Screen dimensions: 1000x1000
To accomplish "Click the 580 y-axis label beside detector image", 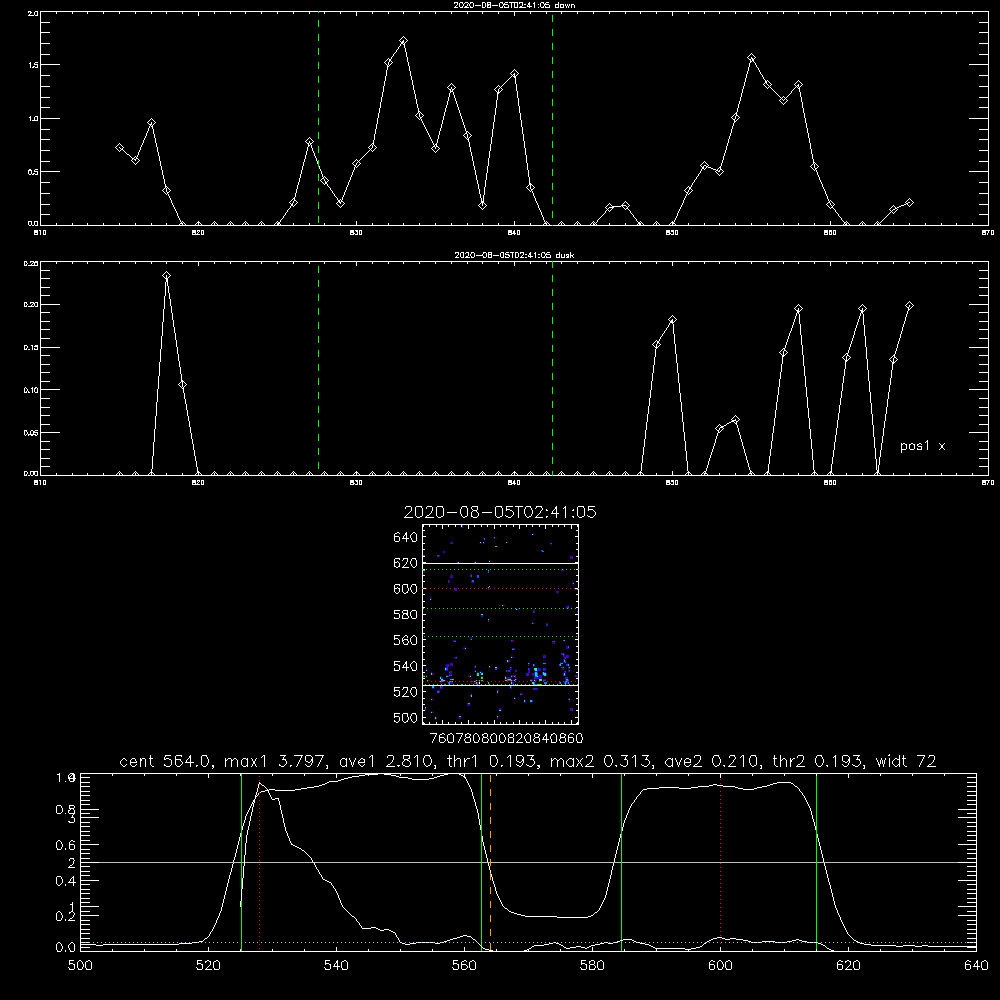I will tap(406, 615).
